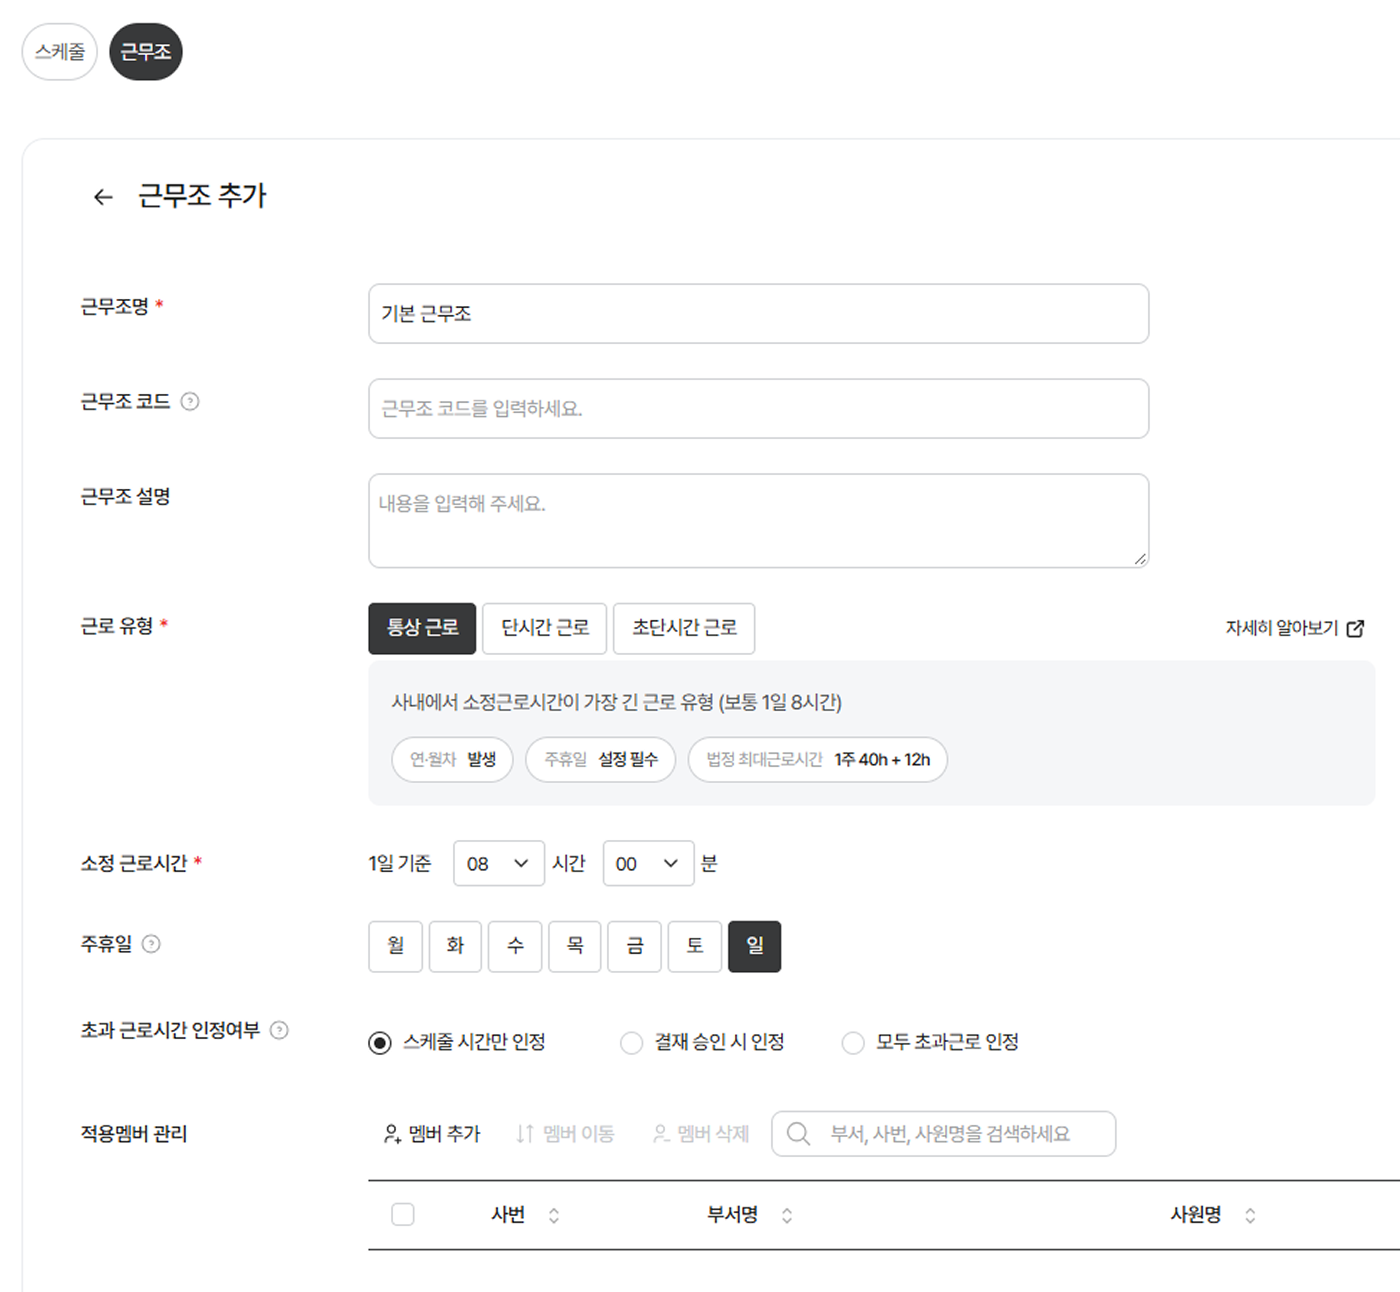Select 초단시간 근로 work type
Screen dimensions: 1400x1292
point(684,628)
